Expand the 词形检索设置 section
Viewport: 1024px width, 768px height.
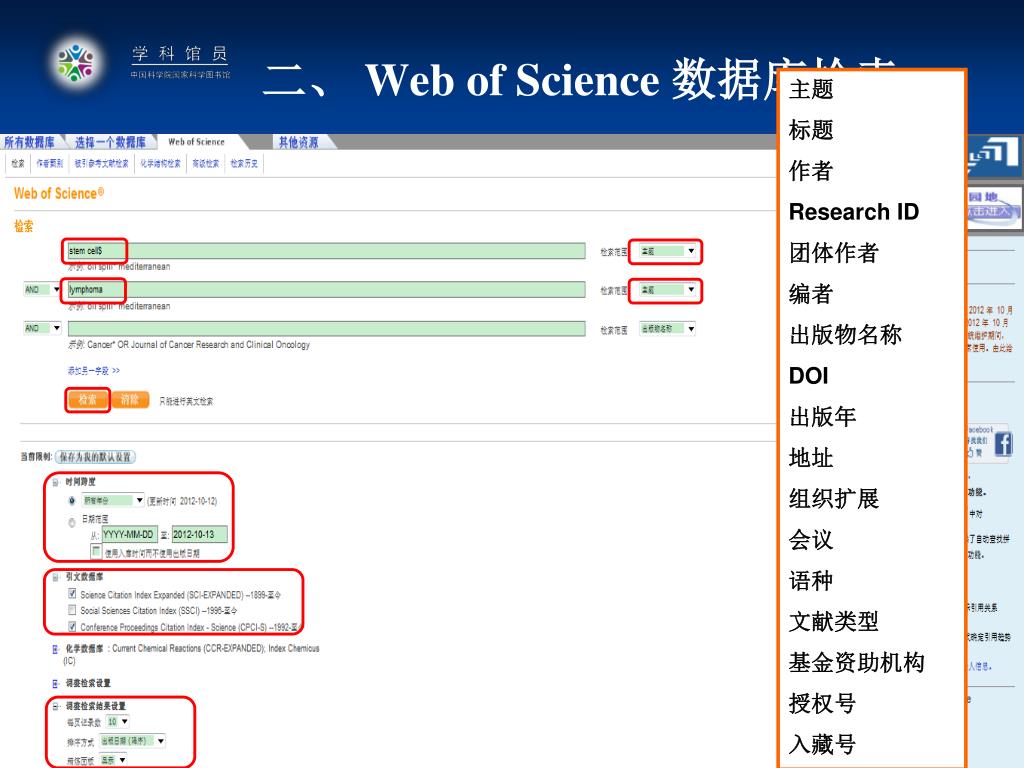(56, 684)
